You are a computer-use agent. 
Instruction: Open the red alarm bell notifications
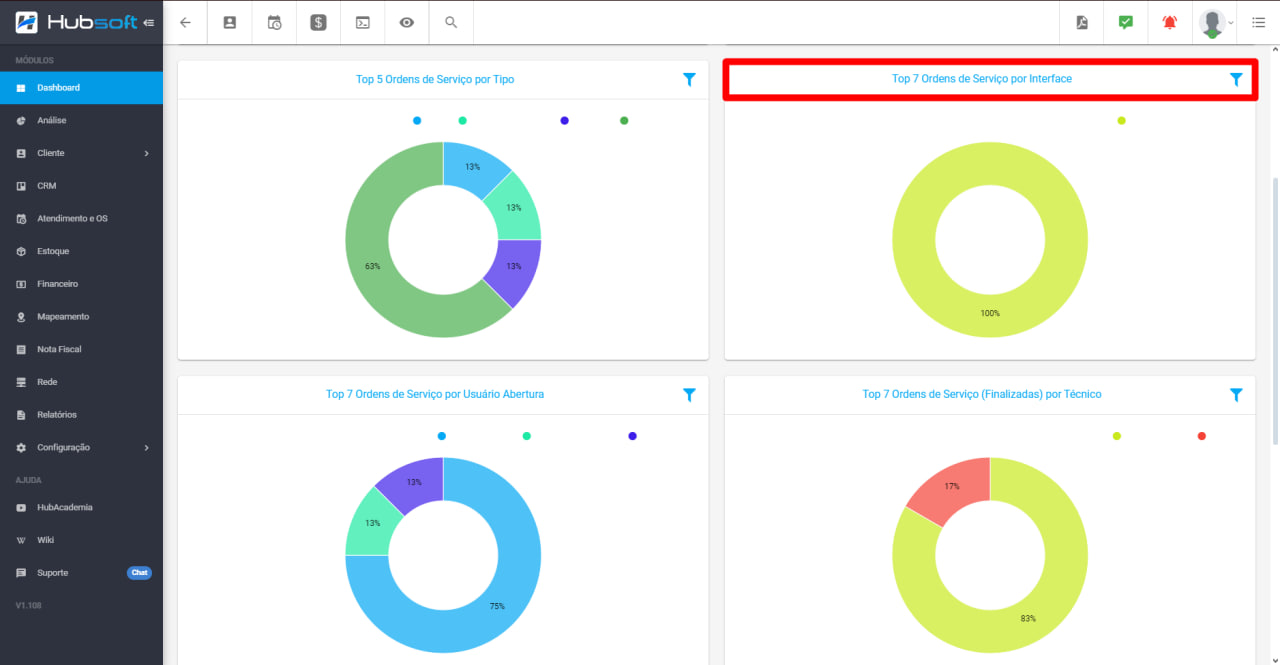(1169, 22)
